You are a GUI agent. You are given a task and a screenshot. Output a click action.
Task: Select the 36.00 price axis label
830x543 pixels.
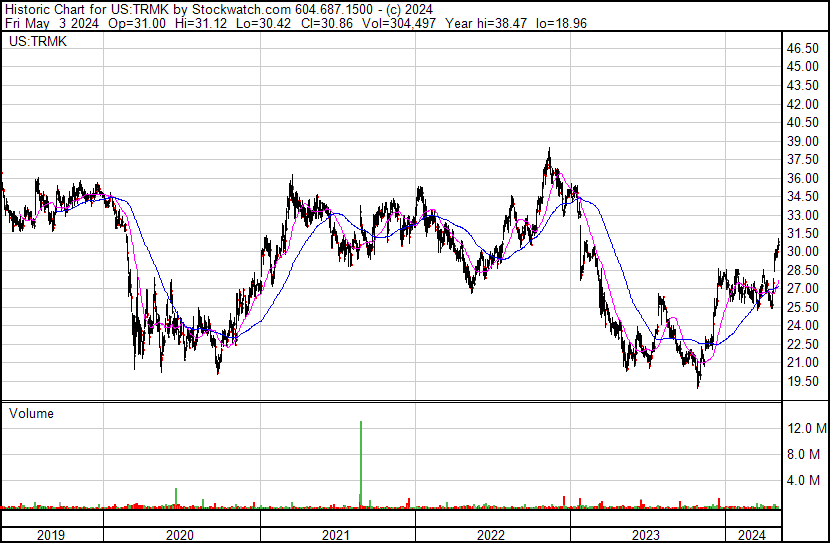click(803, 178)
